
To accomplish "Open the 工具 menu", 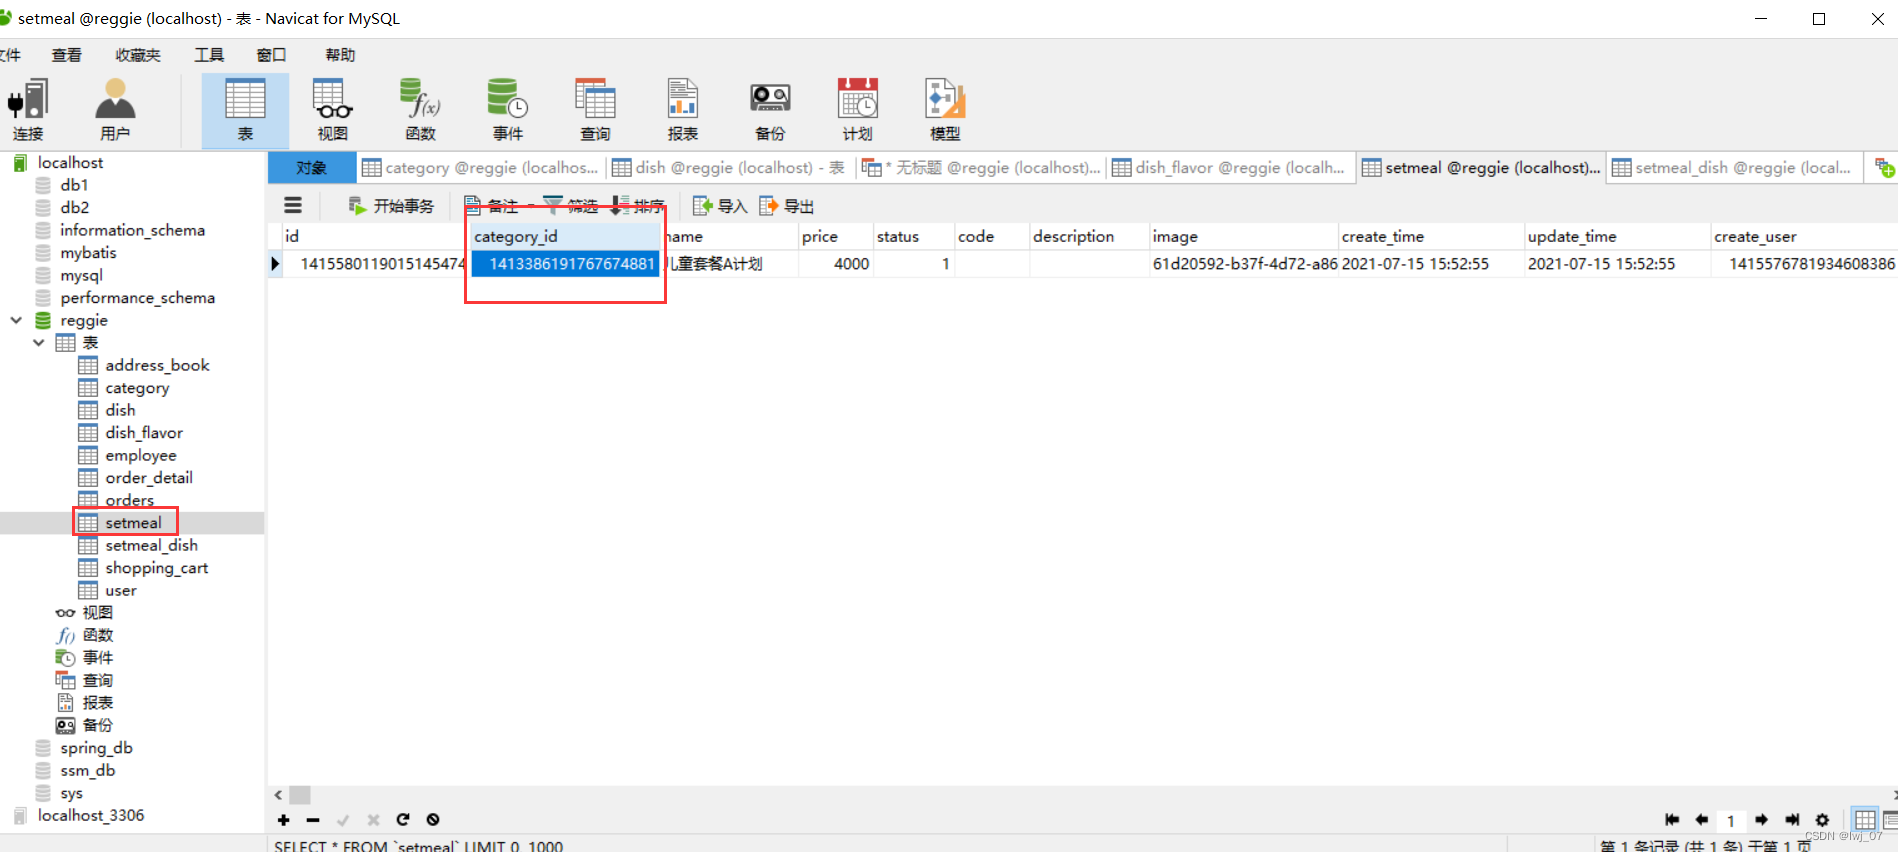I will (x=208, y=55).
